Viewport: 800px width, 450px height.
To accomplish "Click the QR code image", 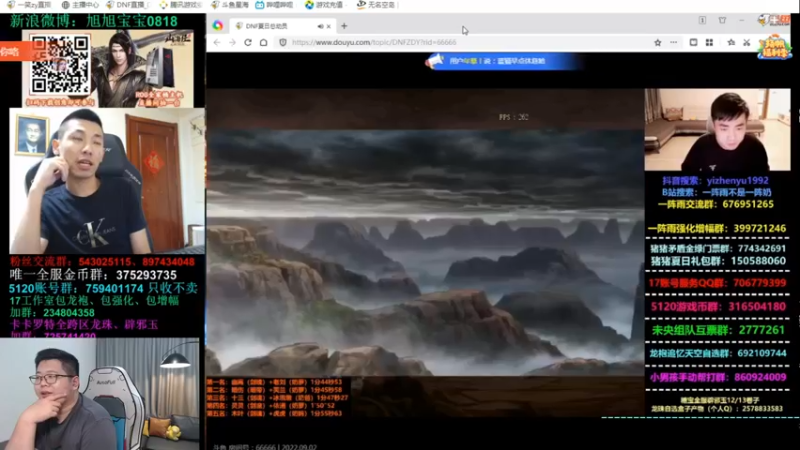I will click(59, 65).
